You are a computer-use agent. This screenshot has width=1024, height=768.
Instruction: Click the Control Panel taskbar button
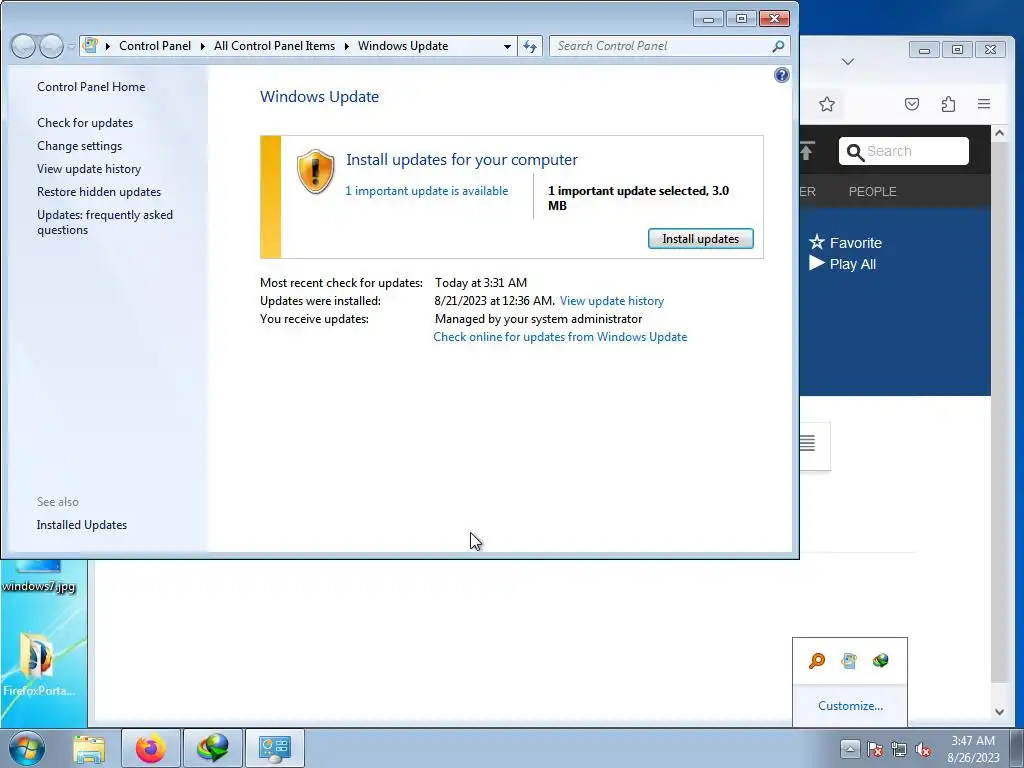tap(274, 748)
